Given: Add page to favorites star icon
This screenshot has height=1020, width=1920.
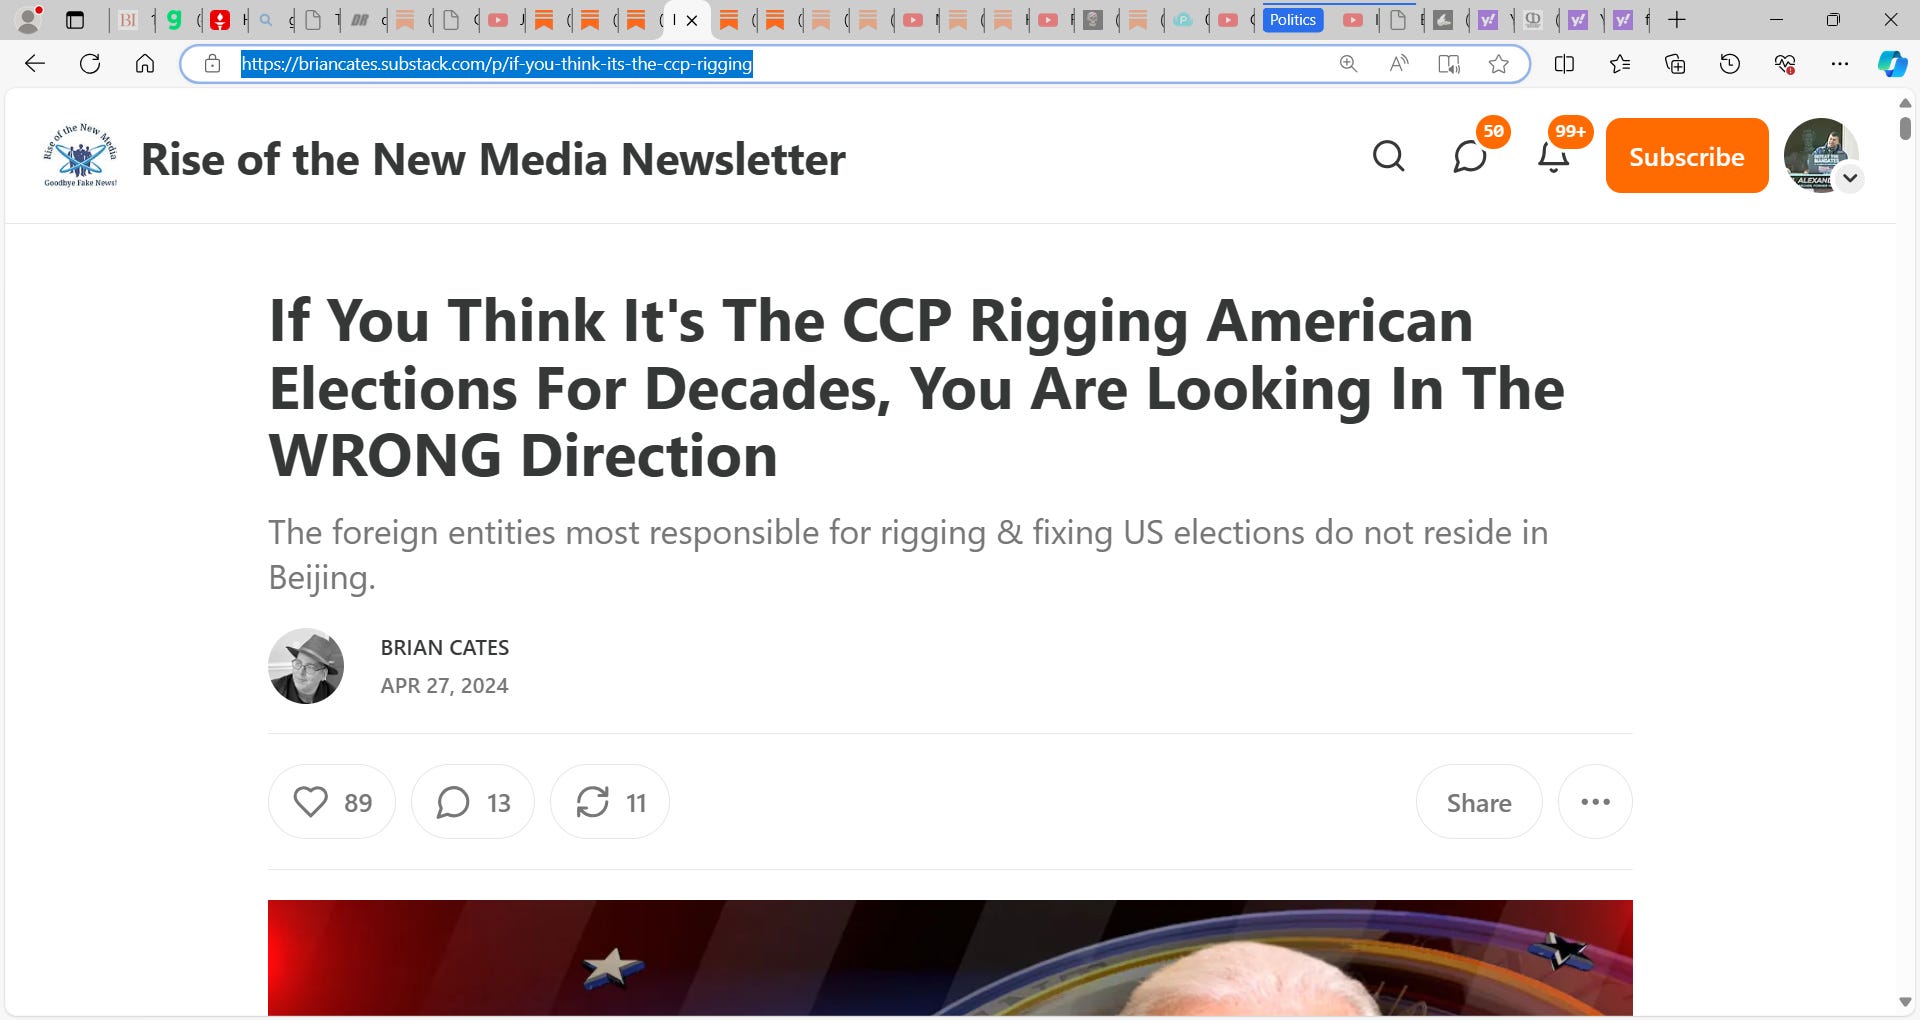Looking at the screenshot, I should coord(1498,64).
